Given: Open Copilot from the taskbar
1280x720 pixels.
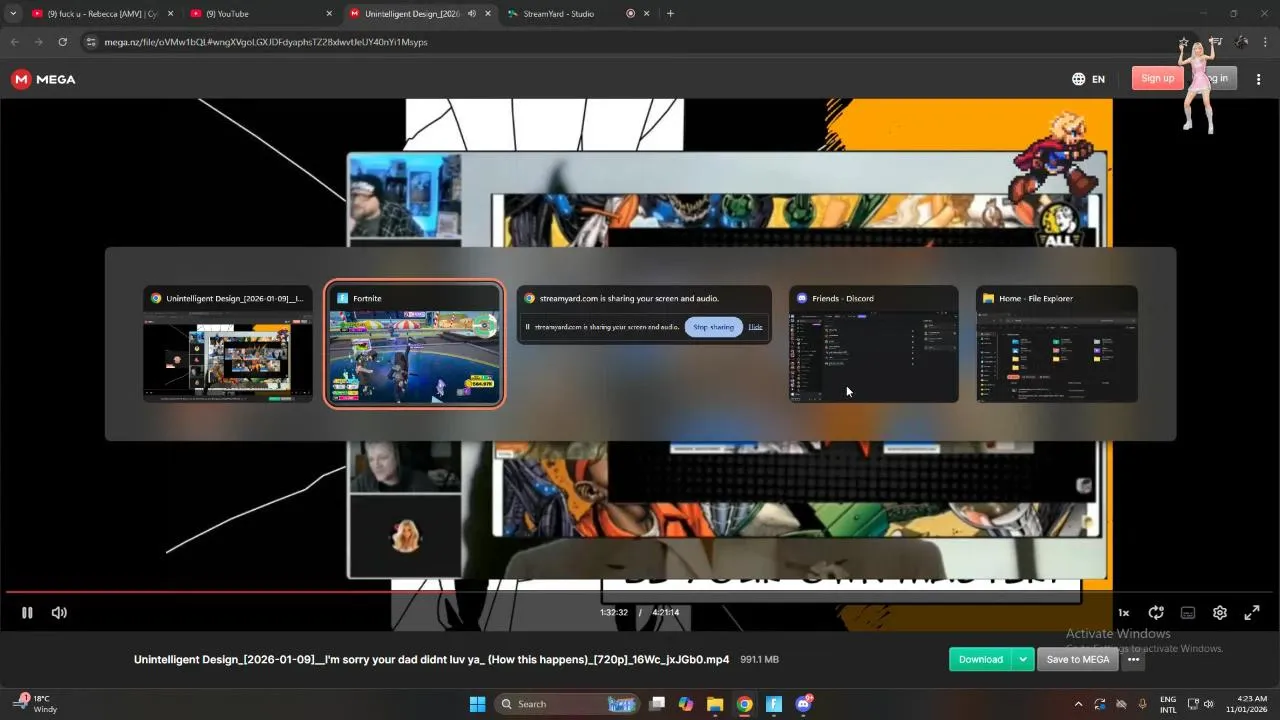Looking at the screenshot, I should pyautogui.click(x=686, y=704).
